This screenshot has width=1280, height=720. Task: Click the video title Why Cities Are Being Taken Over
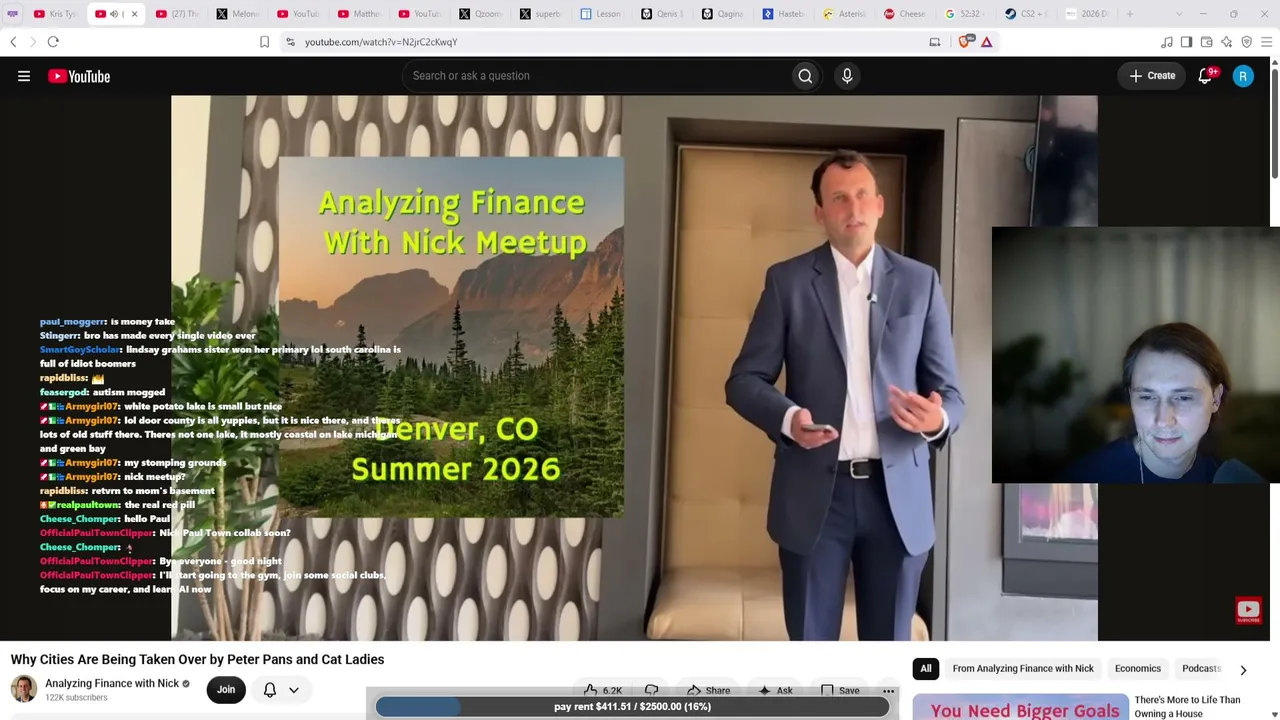197,660
